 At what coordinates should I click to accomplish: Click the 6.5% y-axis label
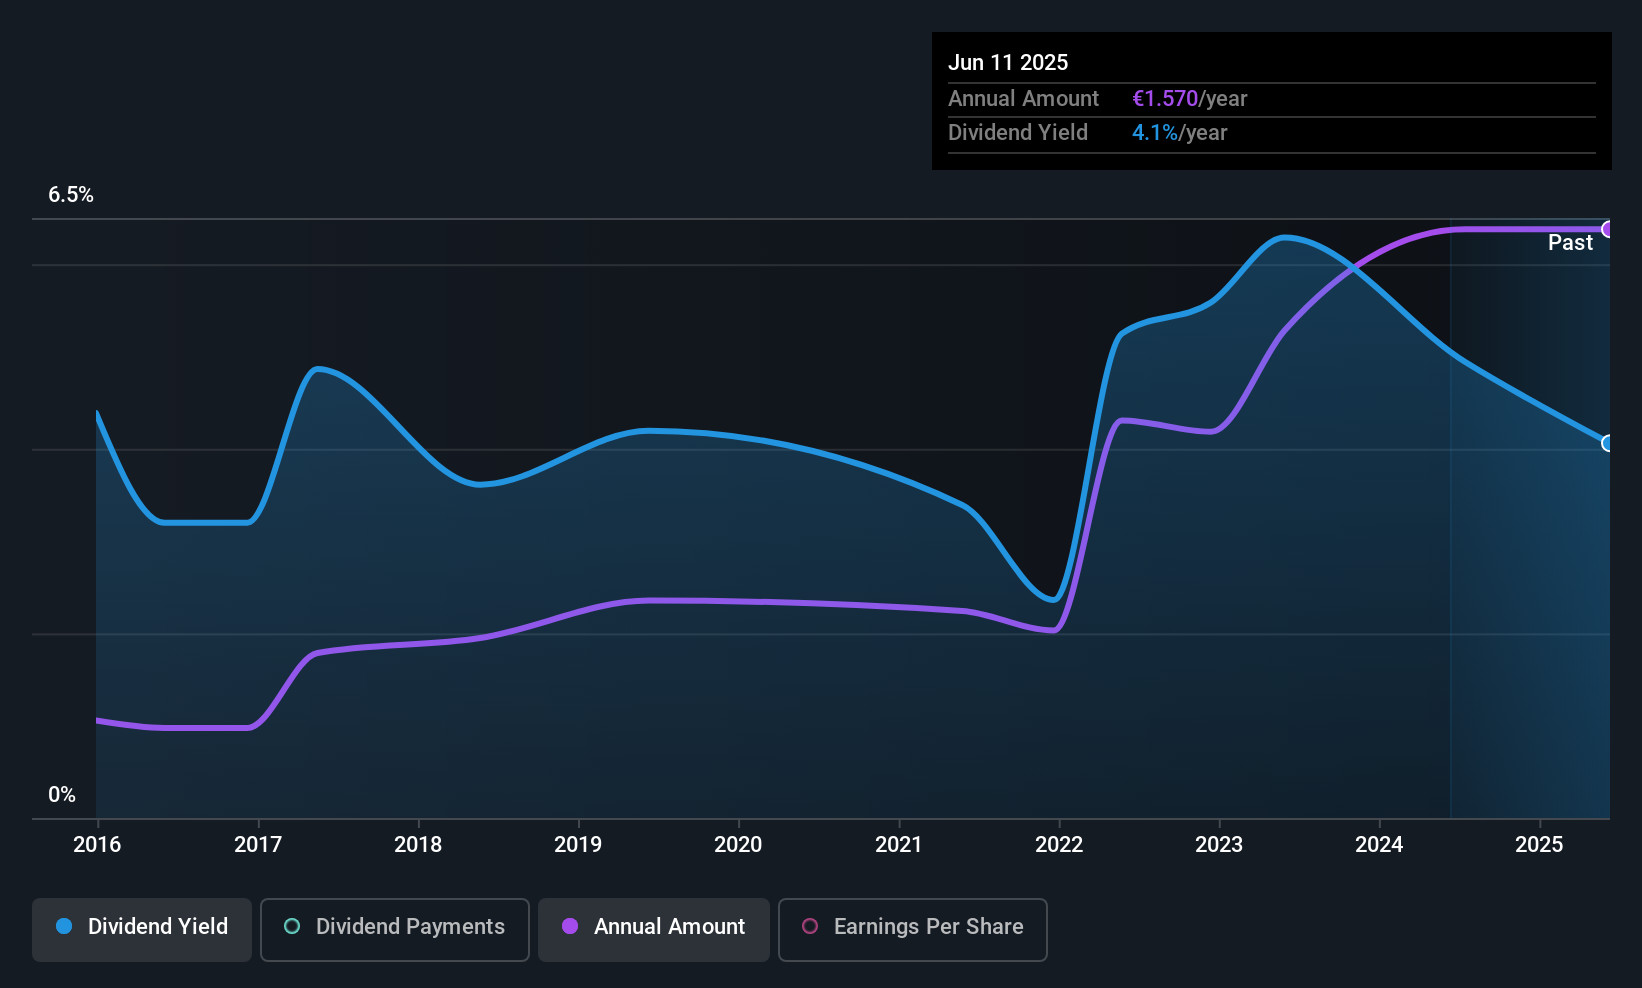[x=71, y=195]
